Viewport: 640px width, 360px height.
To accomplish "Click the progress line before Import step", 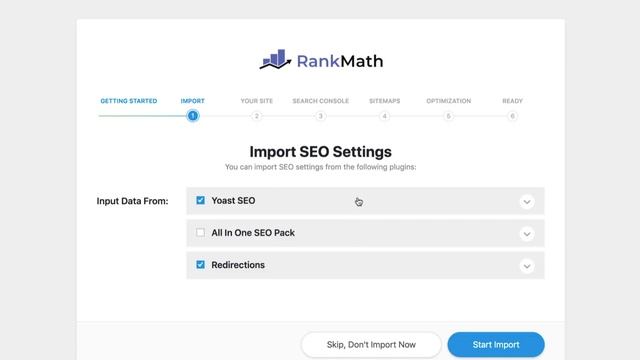I will pos(142,116).
